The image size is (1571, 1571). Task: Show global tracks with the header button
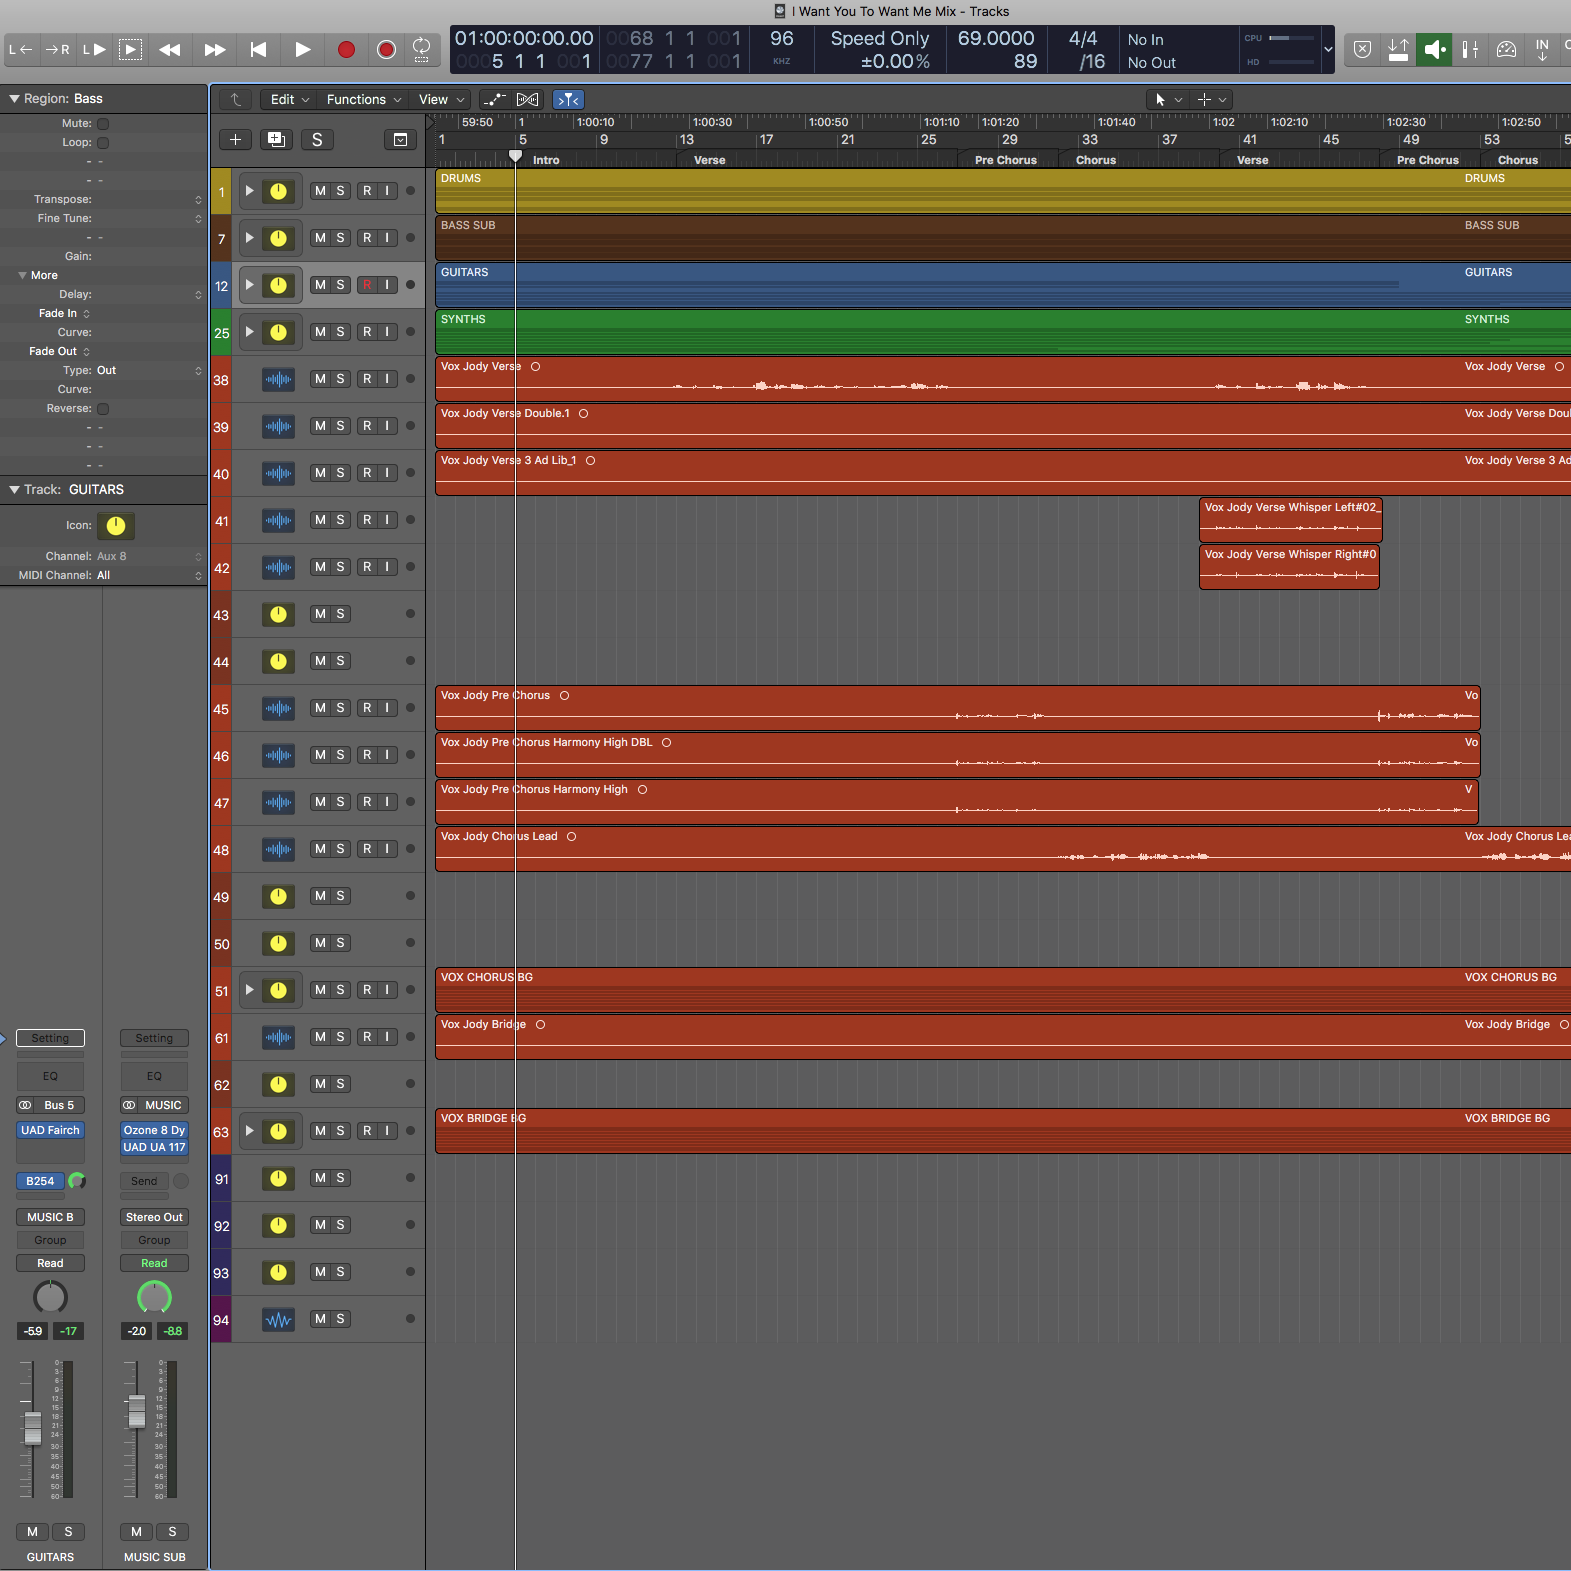click(x=400, y=140)
